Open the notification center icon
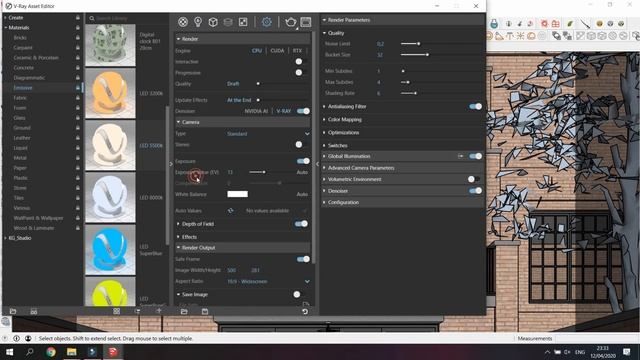Image resolution: width=640 pixels, height=360 pixels. (627, 352)
